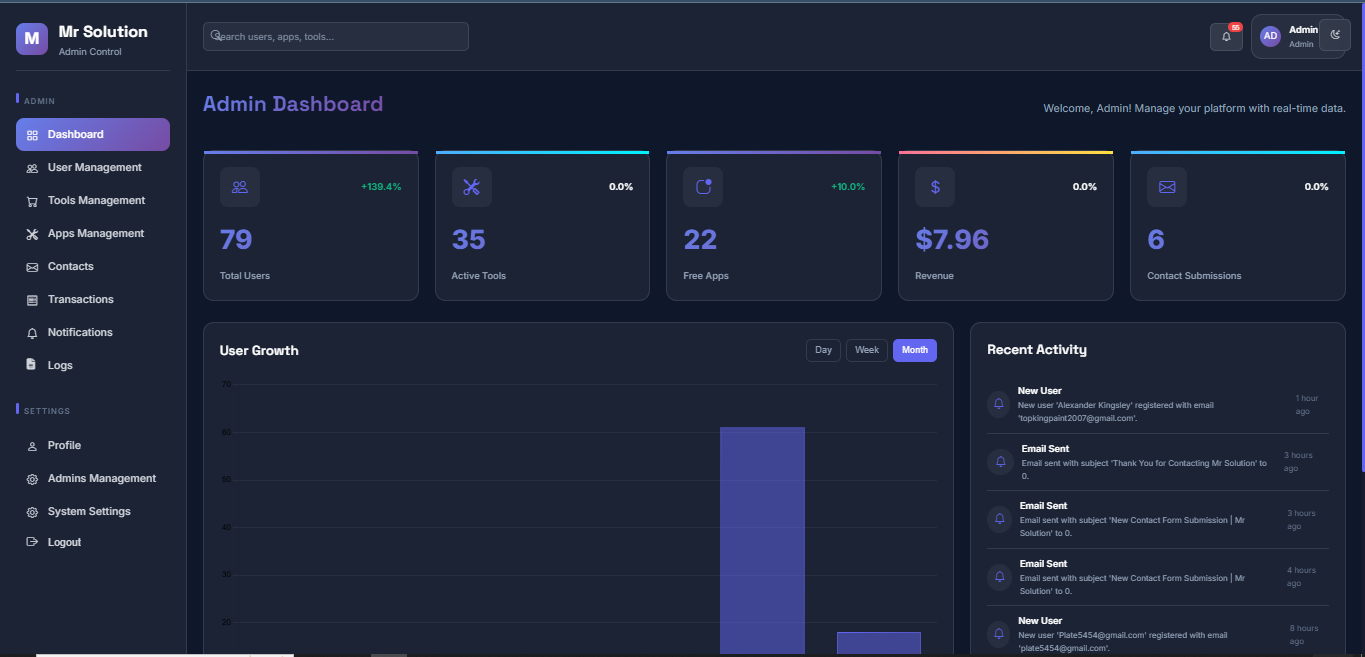1365x657 pixels.
Task: Click the $7.96 Revenue value
Action: point(952,240)
